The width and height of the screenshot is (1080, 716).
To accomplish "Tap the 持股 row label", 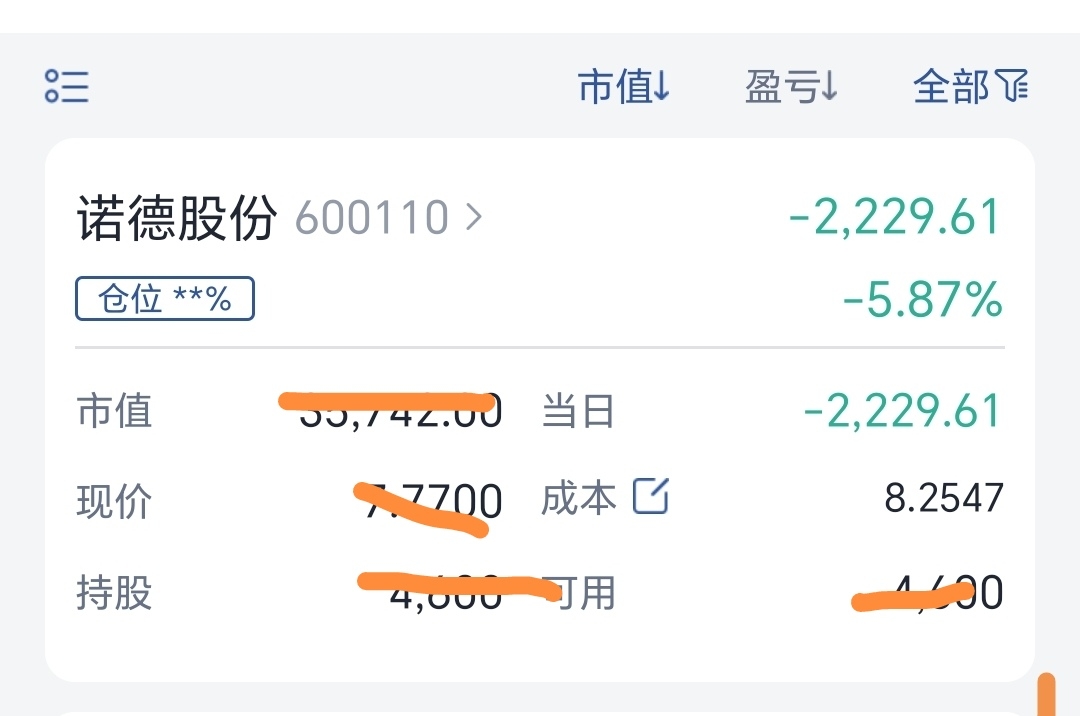I will tap(114, 592).
